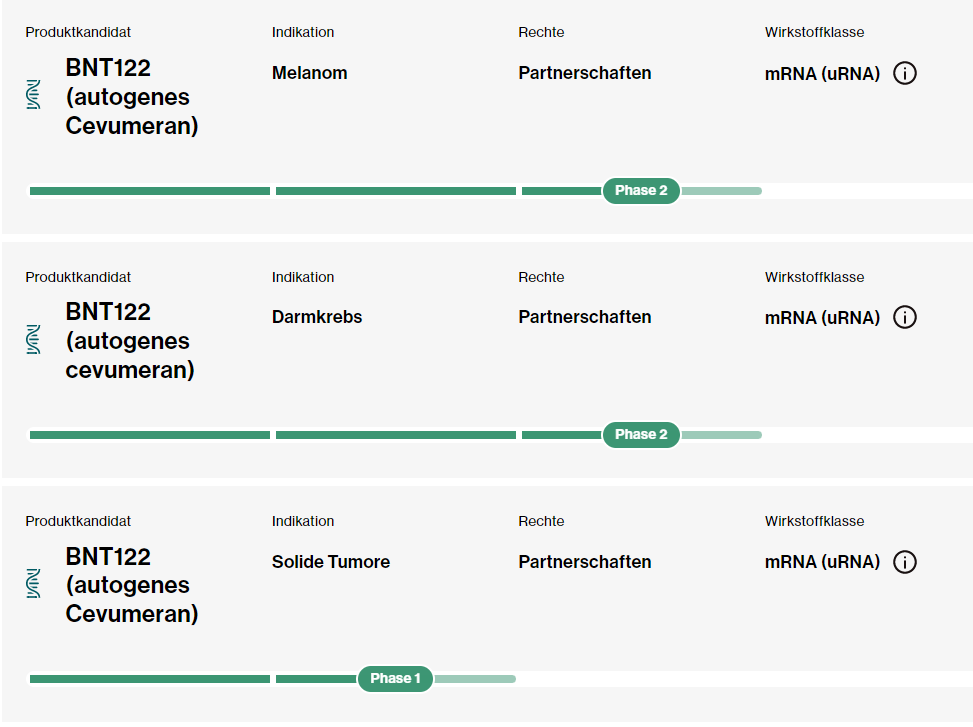Click DNA helix icon in Melanom card
973x727 pixels.
pos(34,94)
